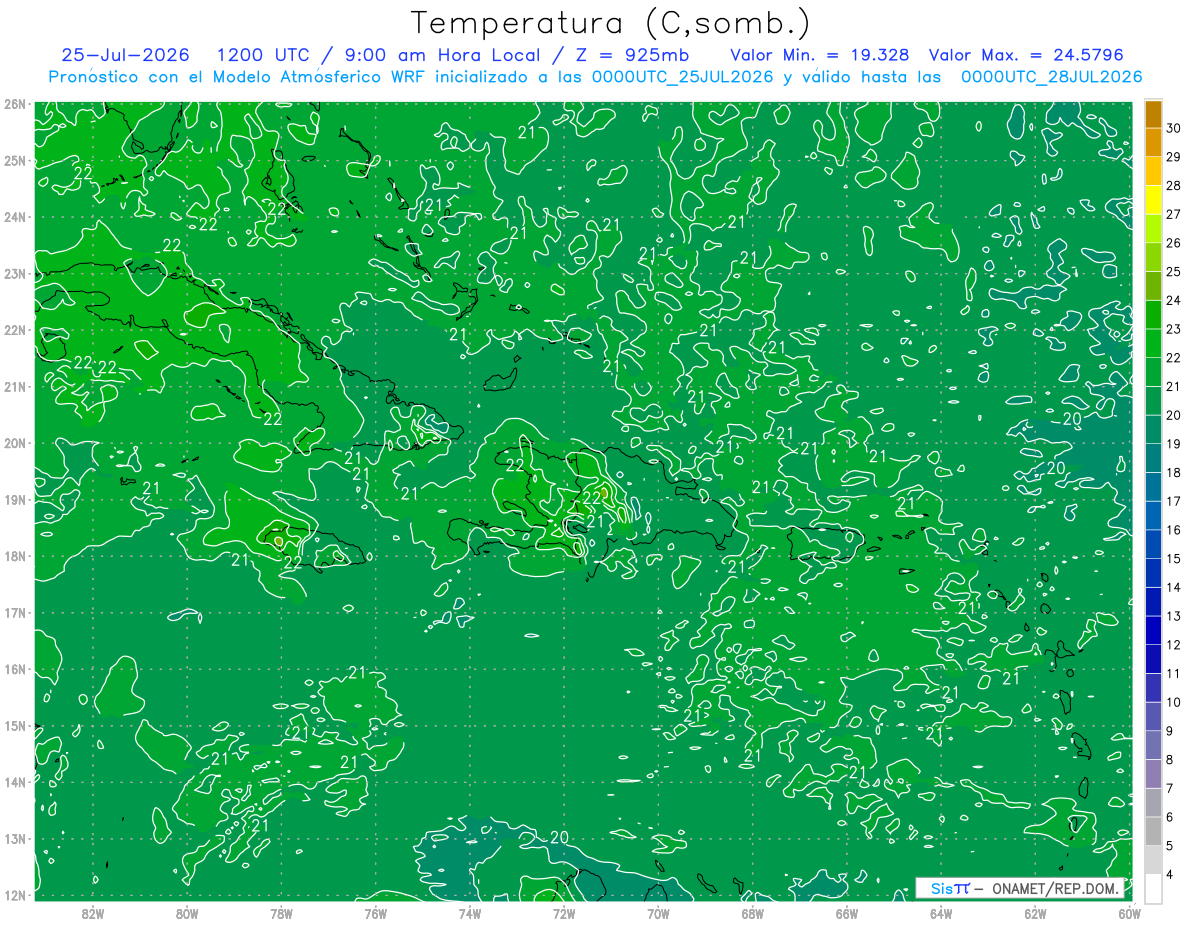
Task: Click the legend value '12'
Action: [x=1174, y=645]
